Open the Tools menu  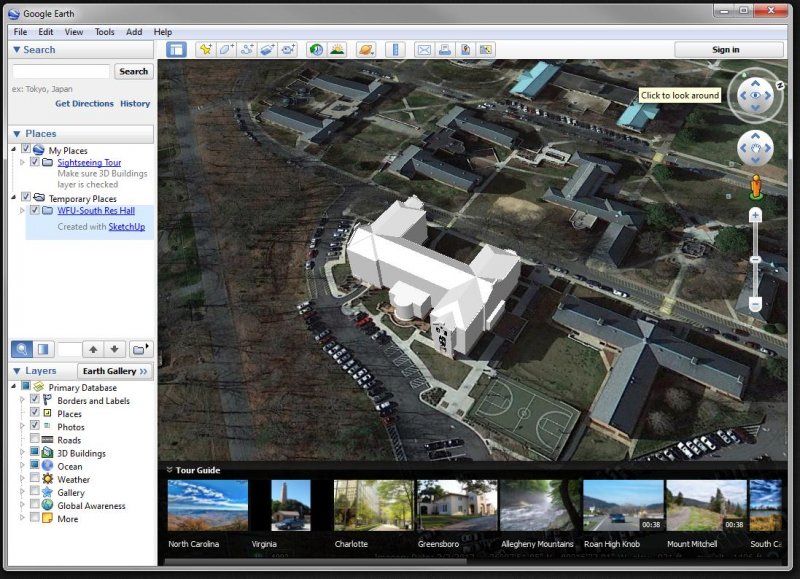105,32
